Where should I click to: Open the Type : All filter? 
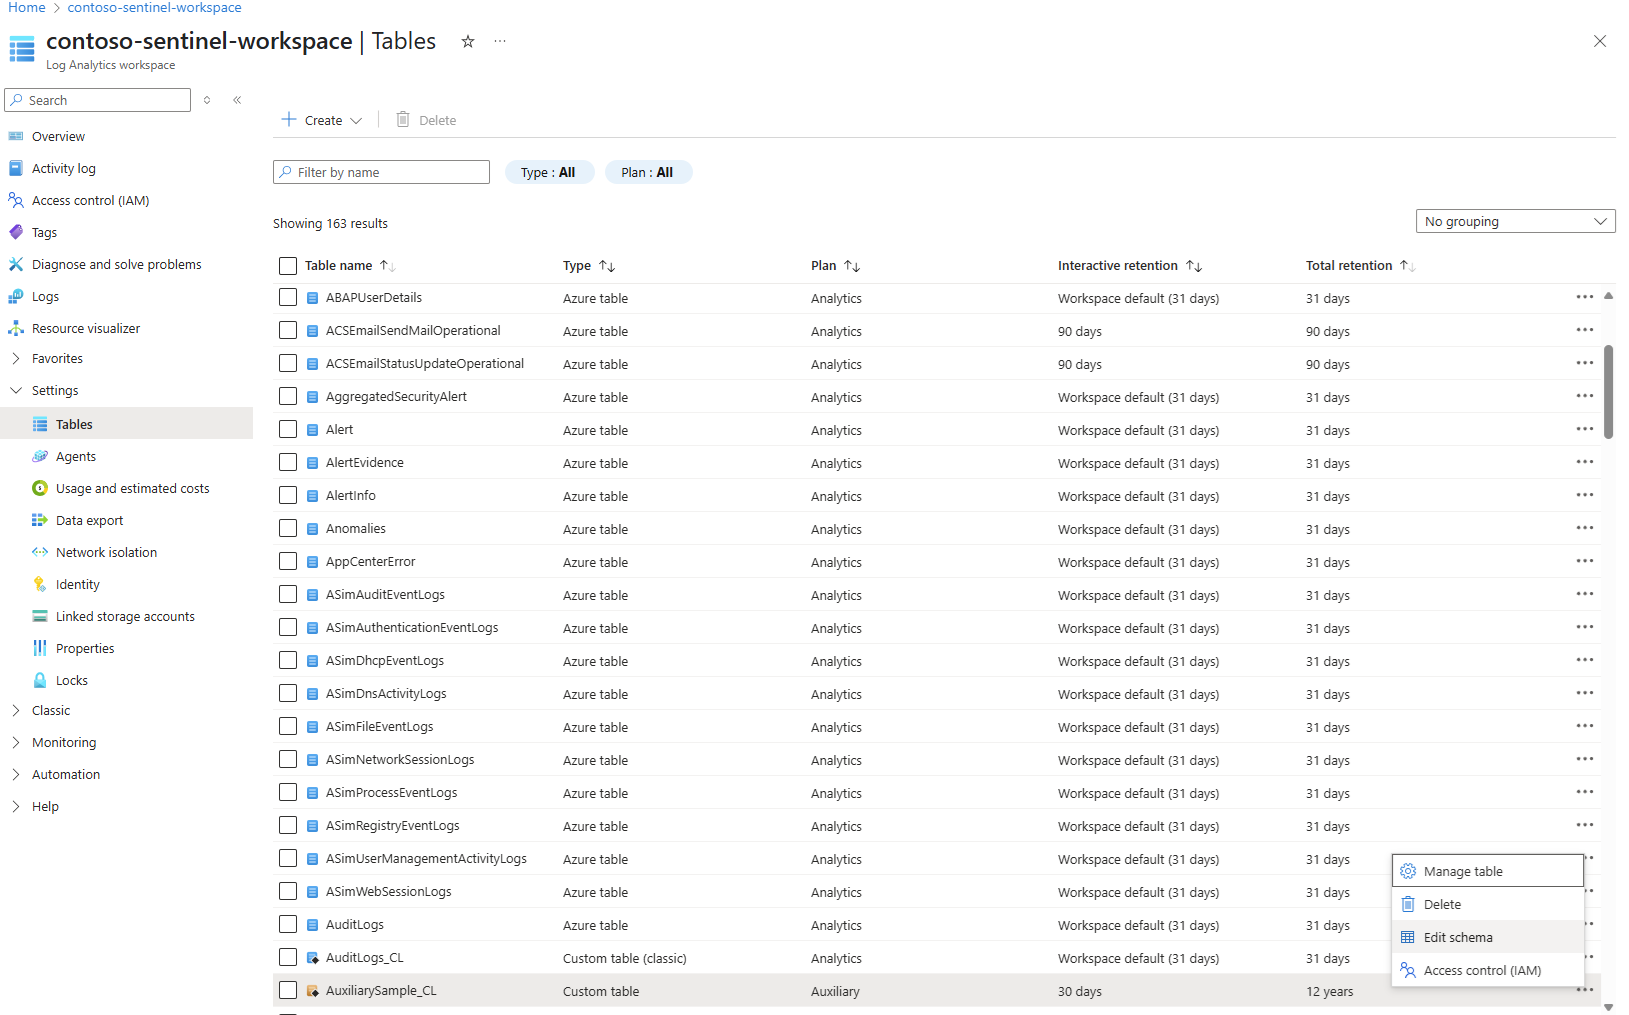[549, 172]
